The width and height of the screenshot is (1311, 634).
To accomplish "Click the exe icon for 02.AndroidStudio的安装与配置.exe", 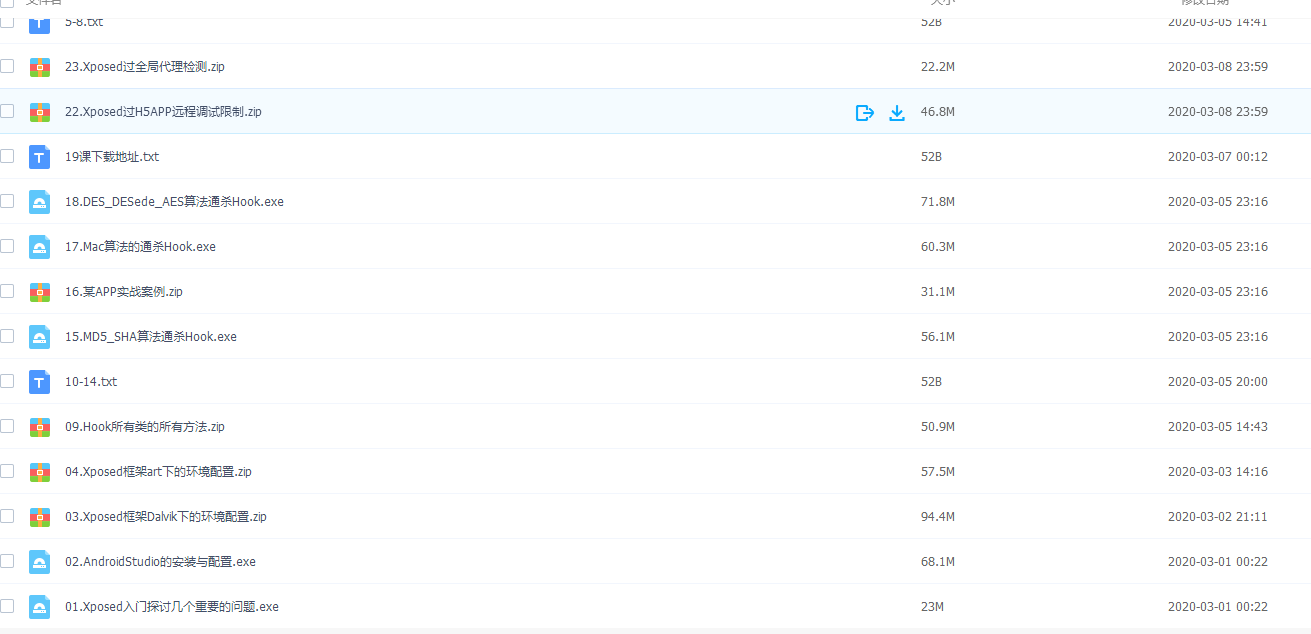I will click(40, 562).
